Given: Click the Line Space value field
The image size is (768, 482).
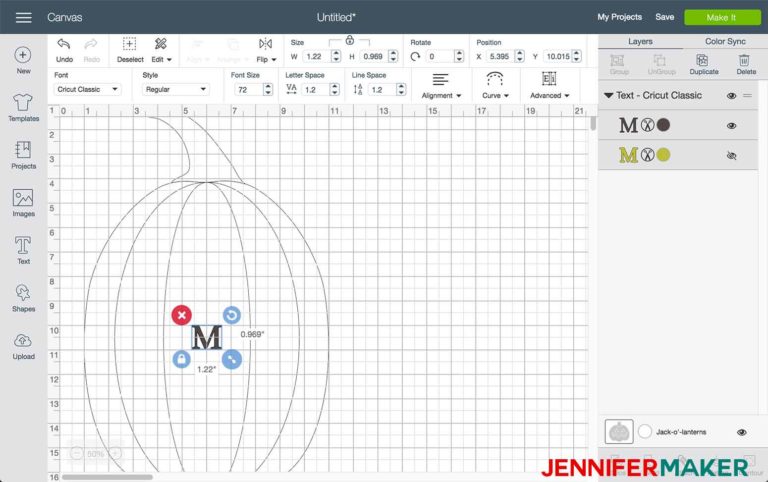Looking at the screenshot, I should (382, 89).
